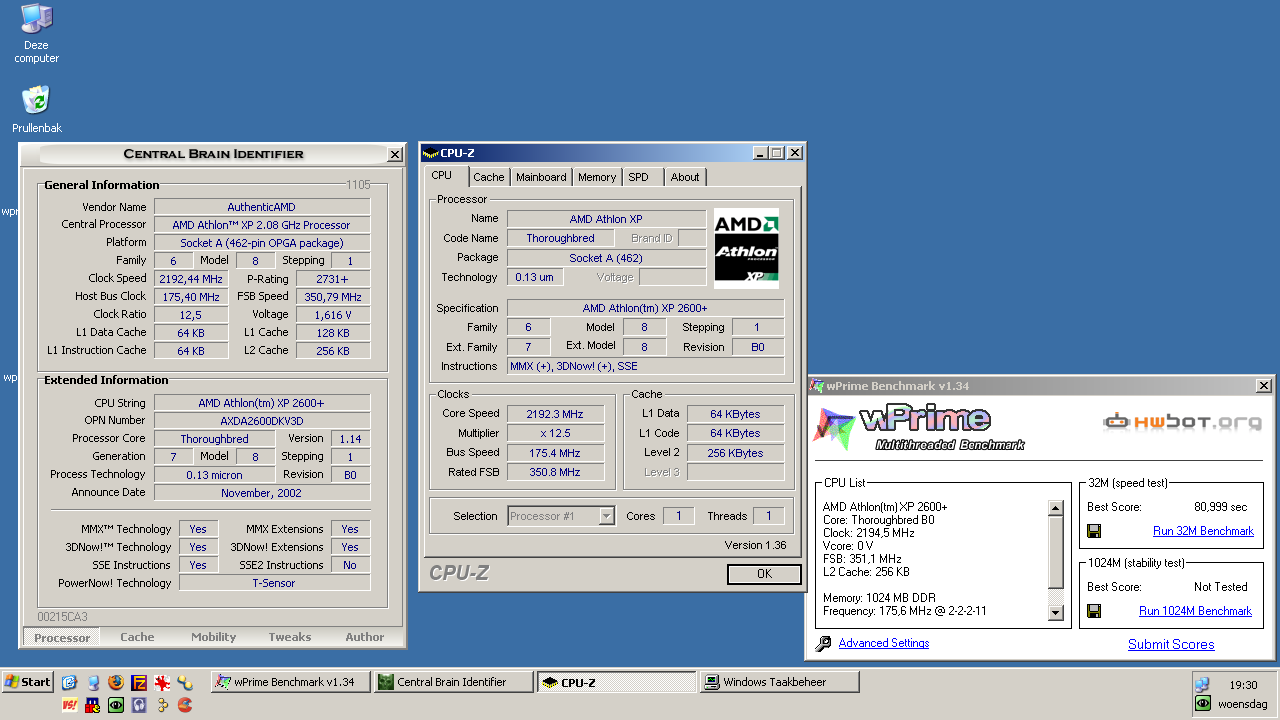
Task: Click the 19:30 taskbar clock
Action: (1243, 685)
